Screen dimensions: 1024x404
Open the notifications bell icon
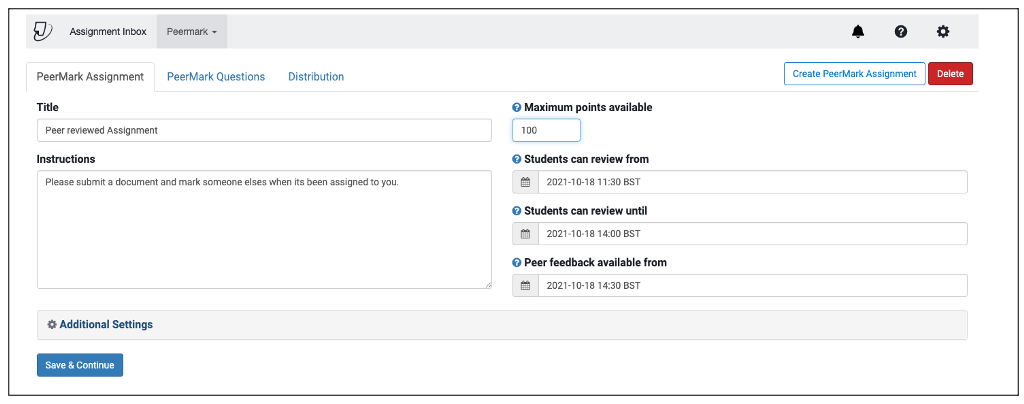858,31
